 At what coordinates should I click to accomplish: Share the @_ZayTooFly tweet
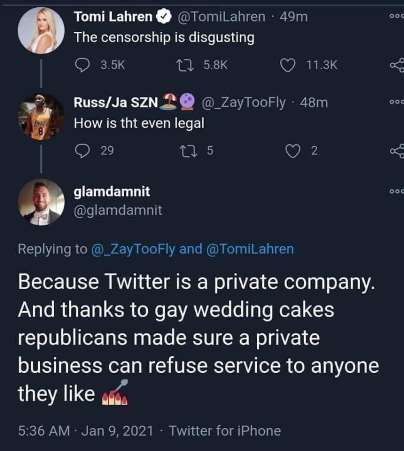coord(397,151)
